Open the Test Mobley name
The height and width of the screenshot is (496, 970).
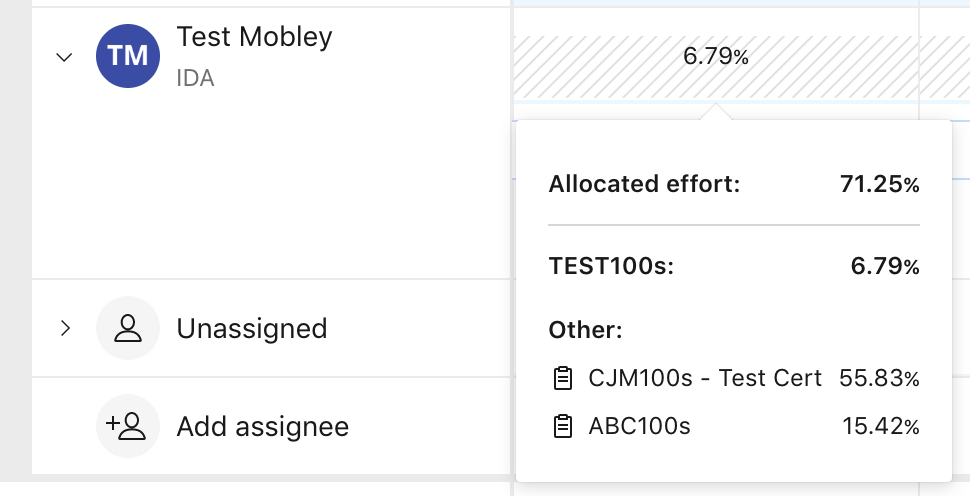[x=254, y=37]
